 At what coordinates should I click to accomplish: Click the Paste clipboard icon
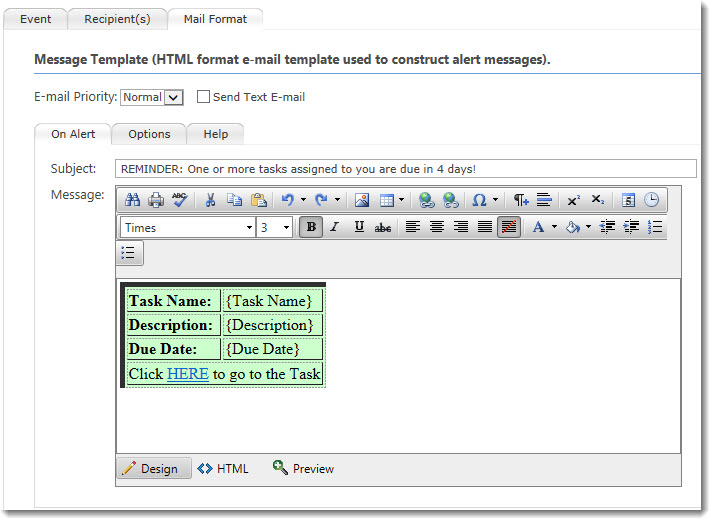259,200
